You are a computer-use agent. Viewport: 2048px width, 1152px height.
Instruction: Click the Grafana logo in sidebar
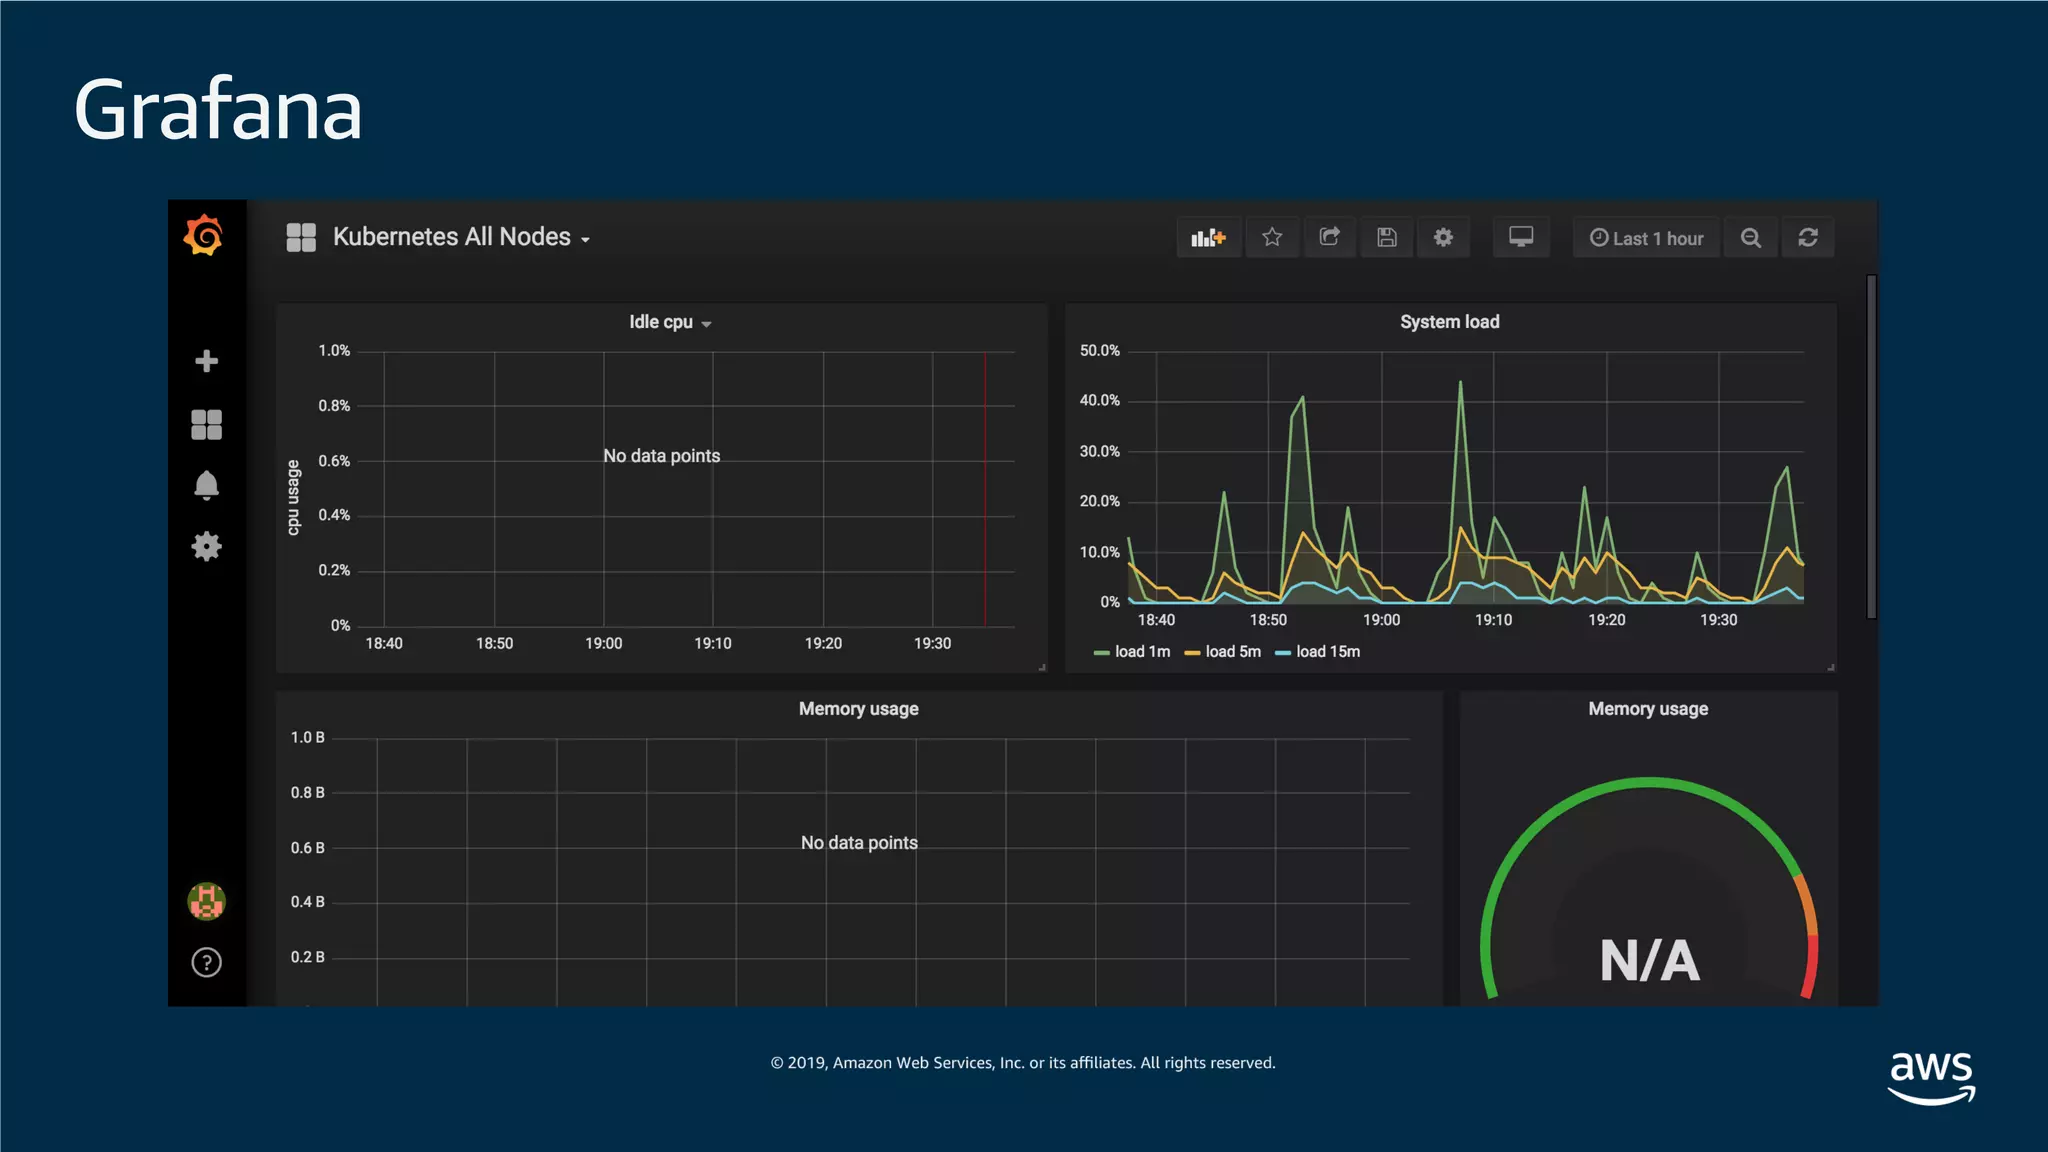click(204, 236)
